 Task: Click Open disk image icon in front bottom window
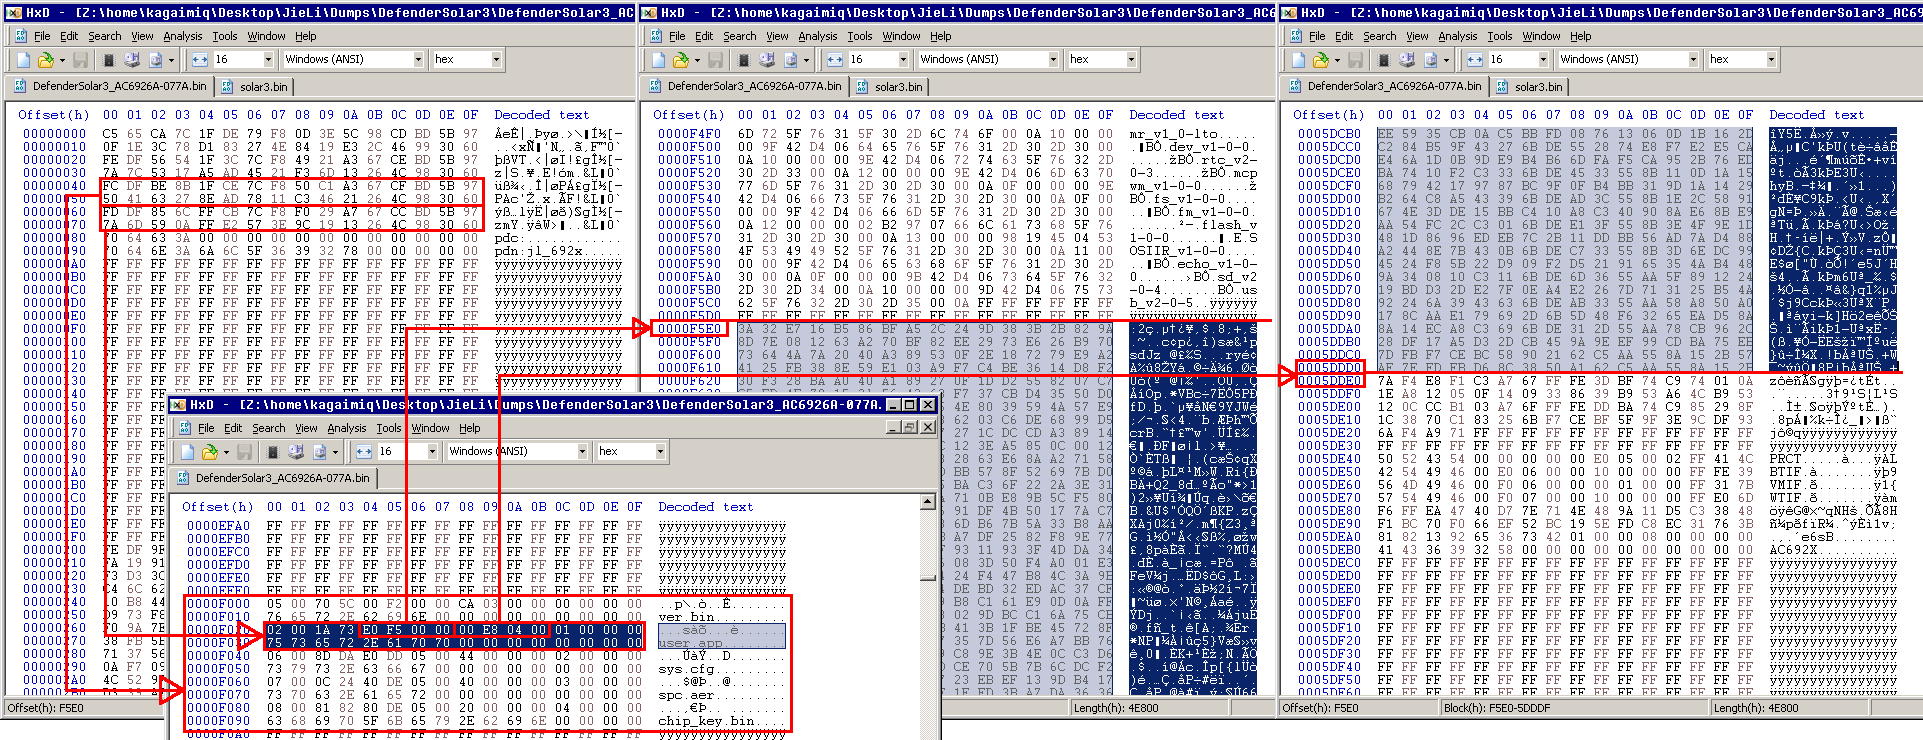coord(319,452)
